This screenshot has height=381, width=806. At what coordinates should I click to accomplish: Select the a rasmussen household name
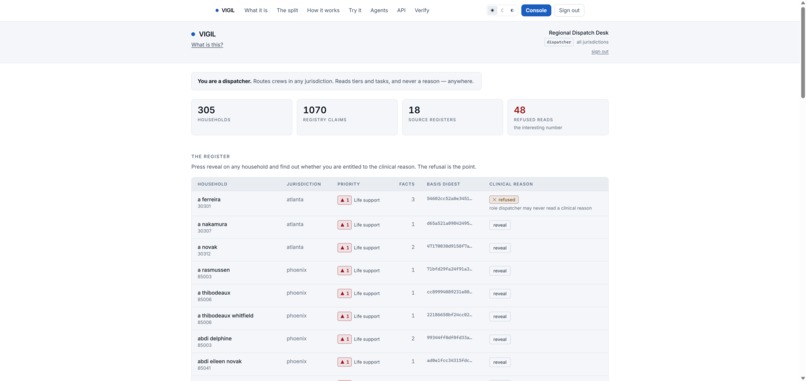[214, 270]
